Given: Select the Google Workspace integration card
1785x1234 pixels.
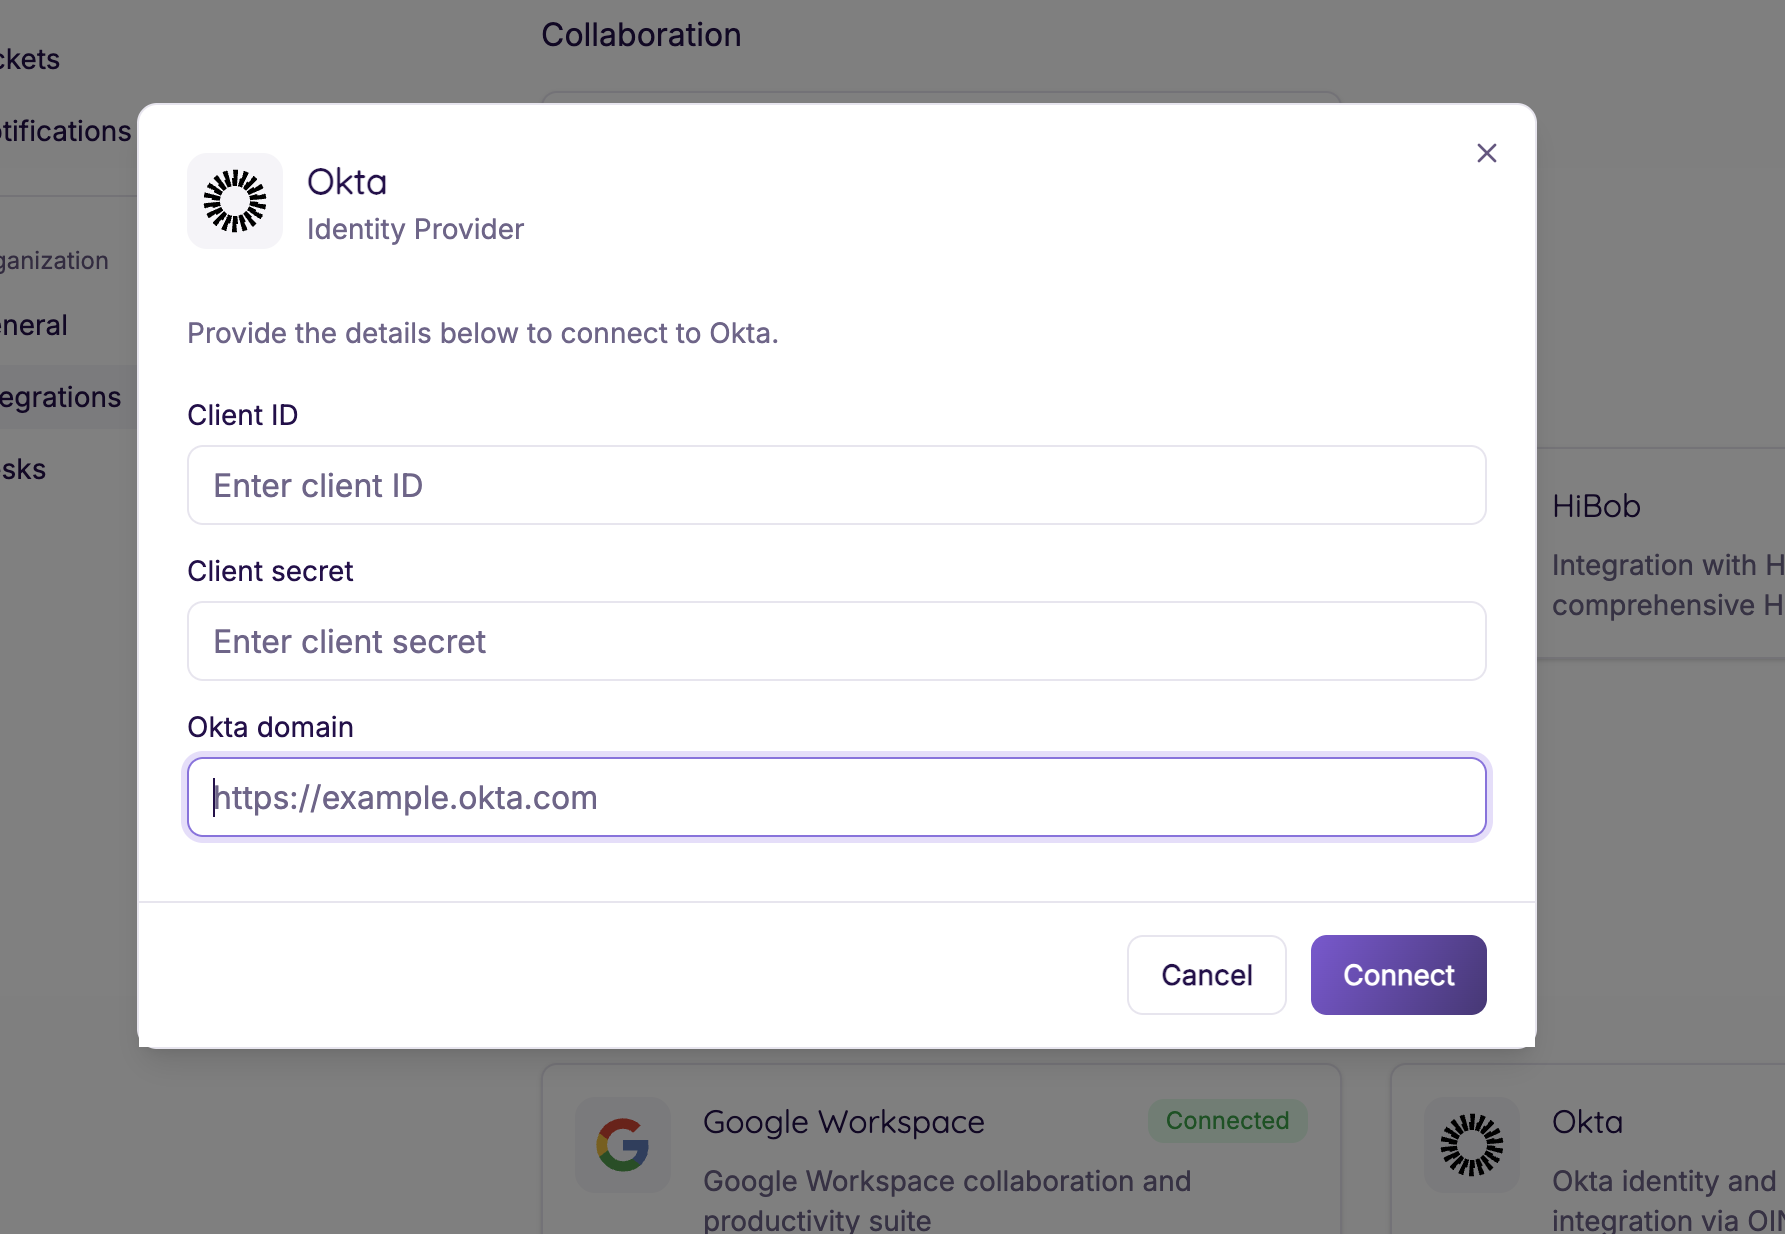Looking at the screenshot, I should click(940, 1150).
